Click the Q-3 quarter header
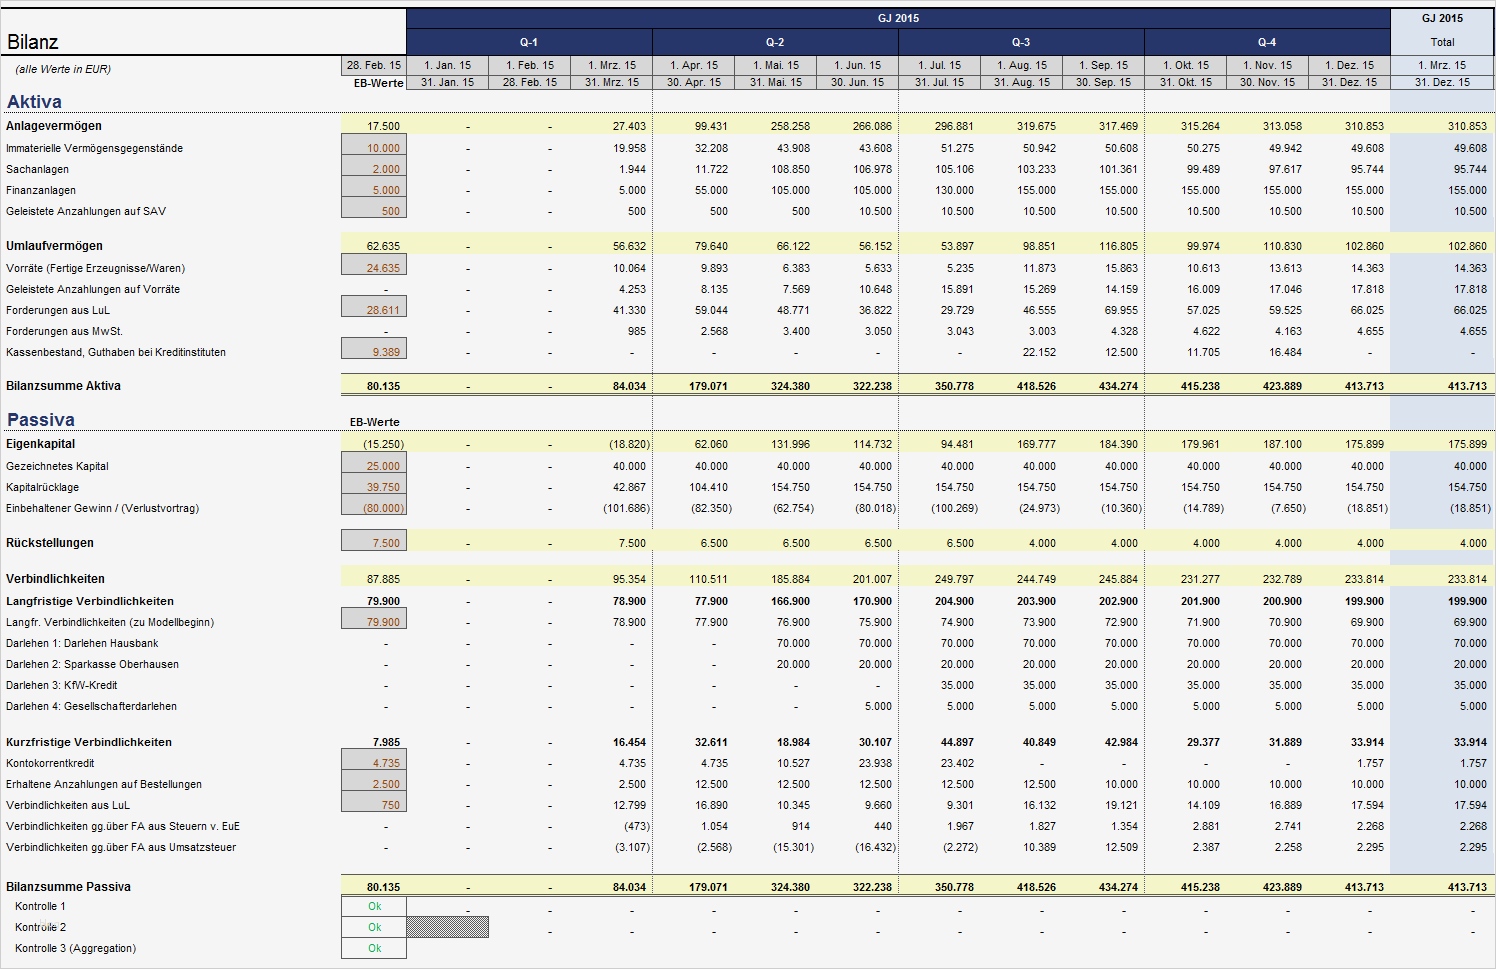 point(1021,42)
